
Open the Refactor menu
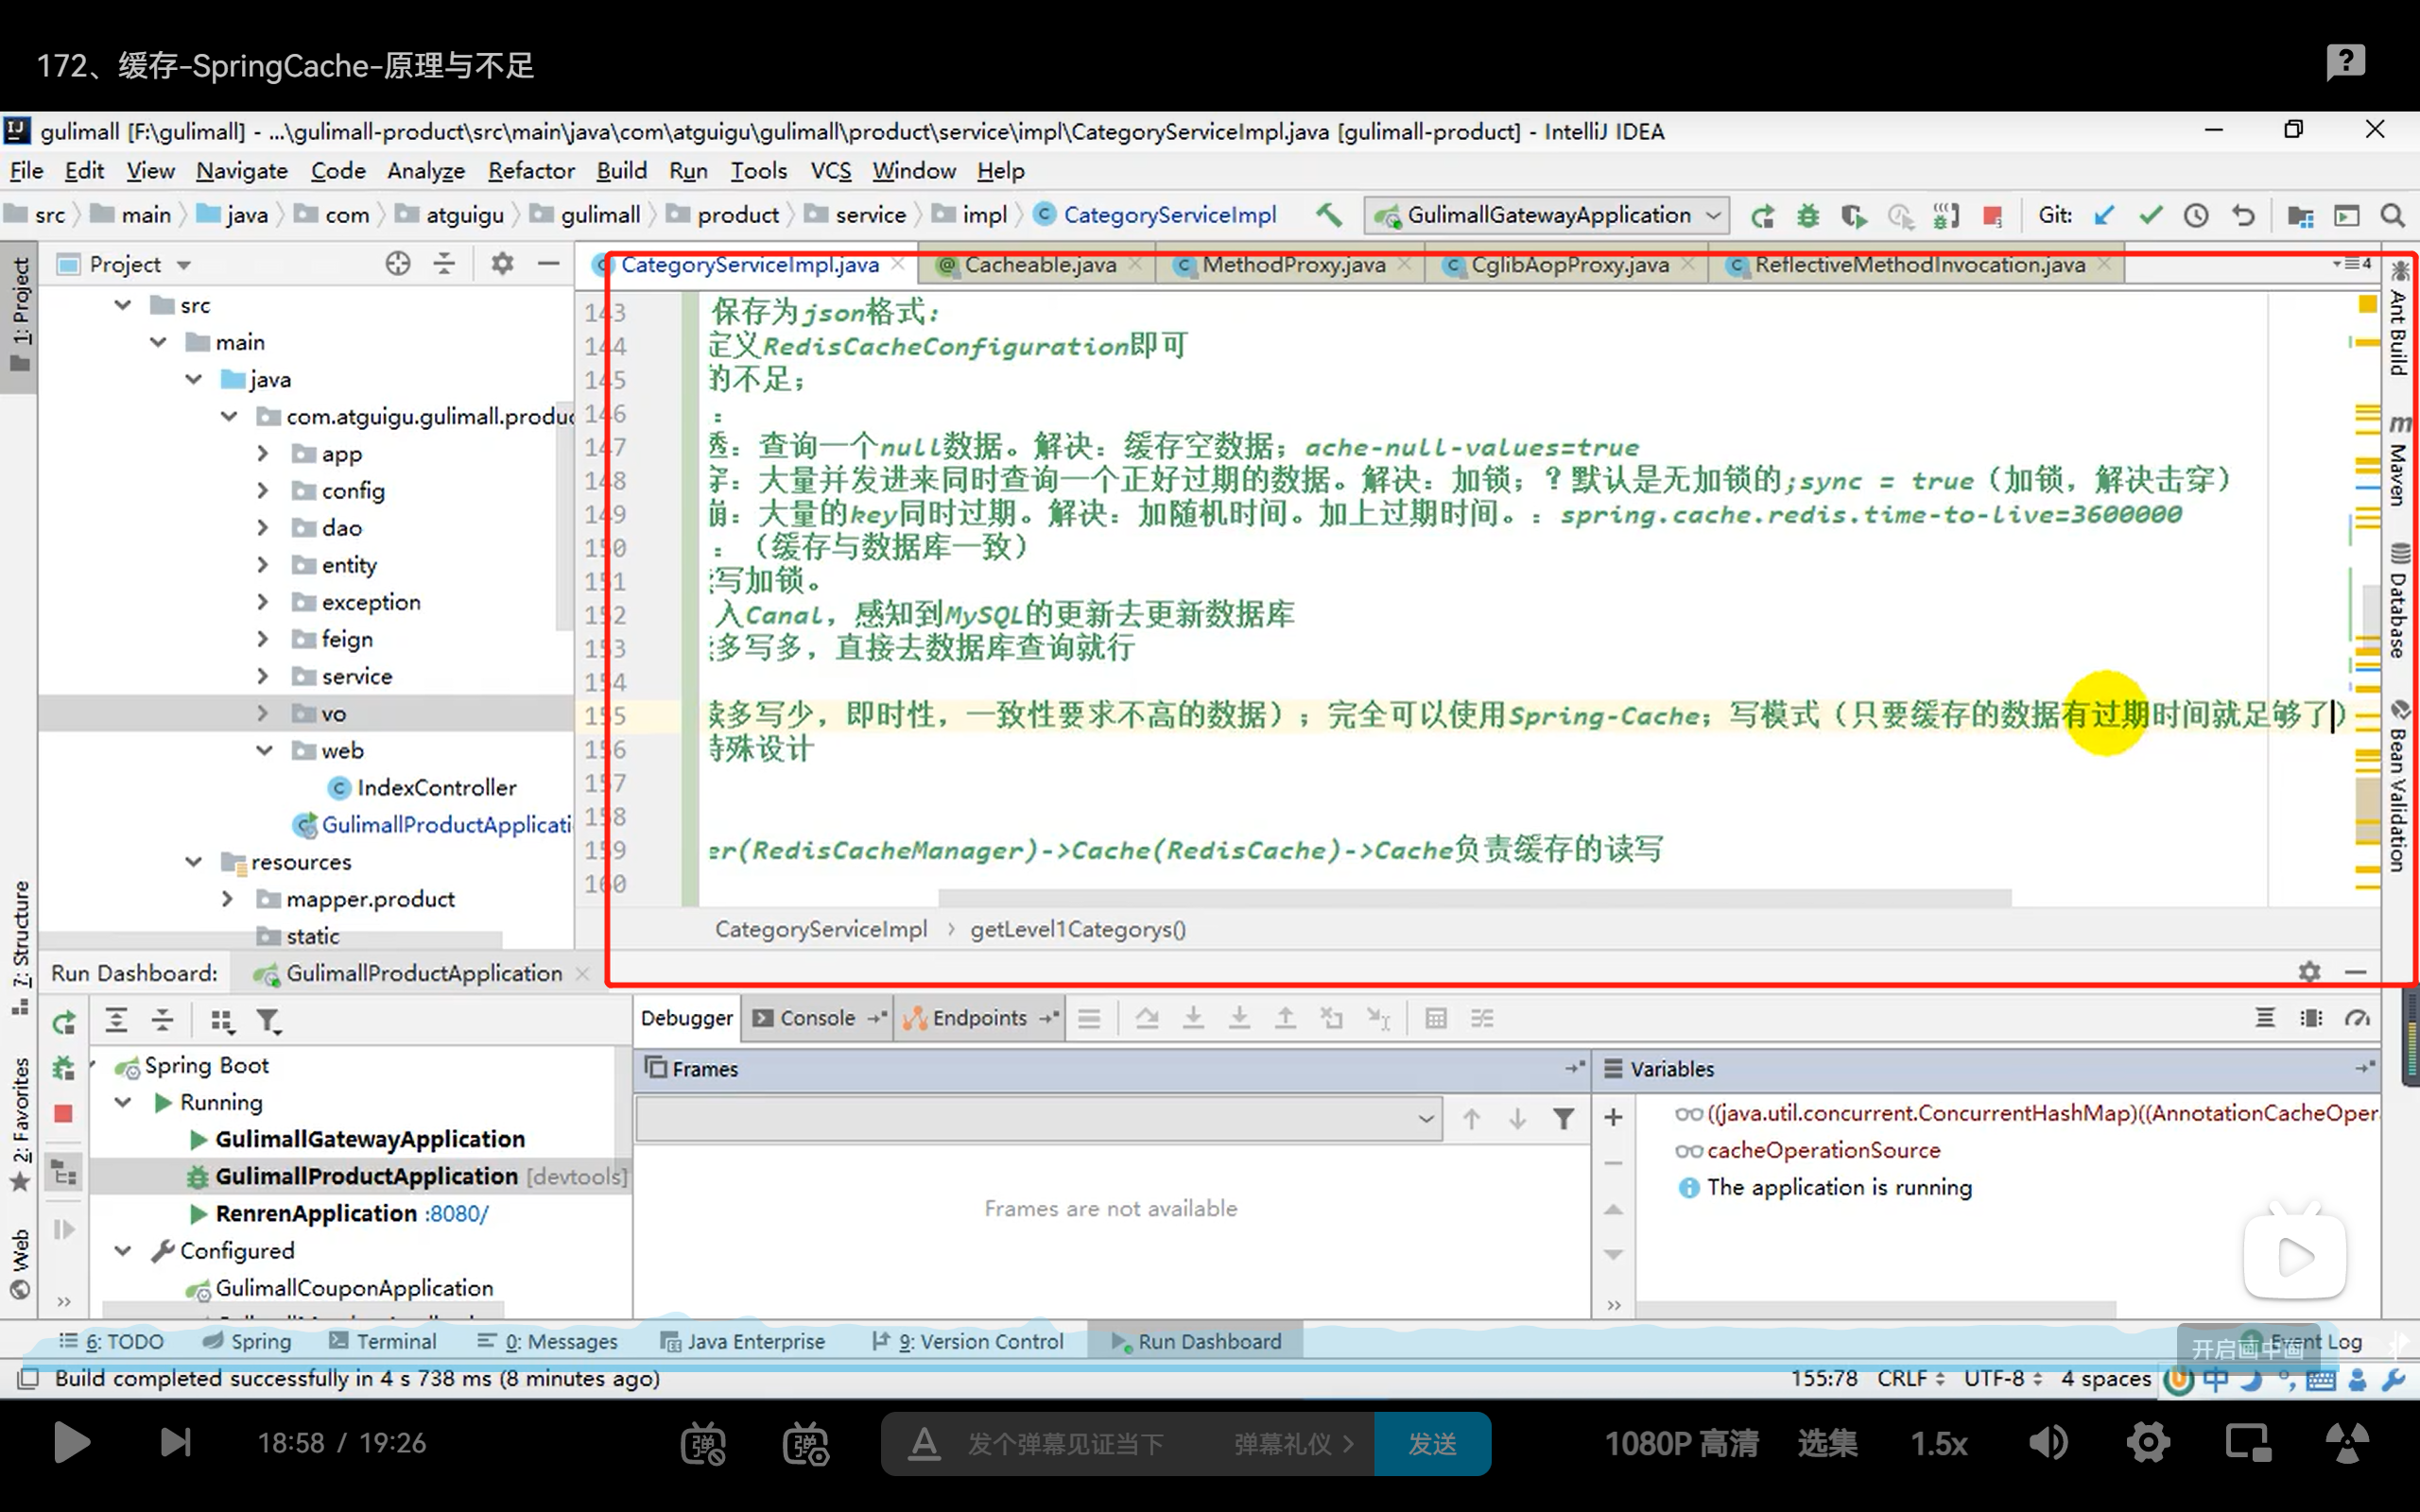coord(531,171)
